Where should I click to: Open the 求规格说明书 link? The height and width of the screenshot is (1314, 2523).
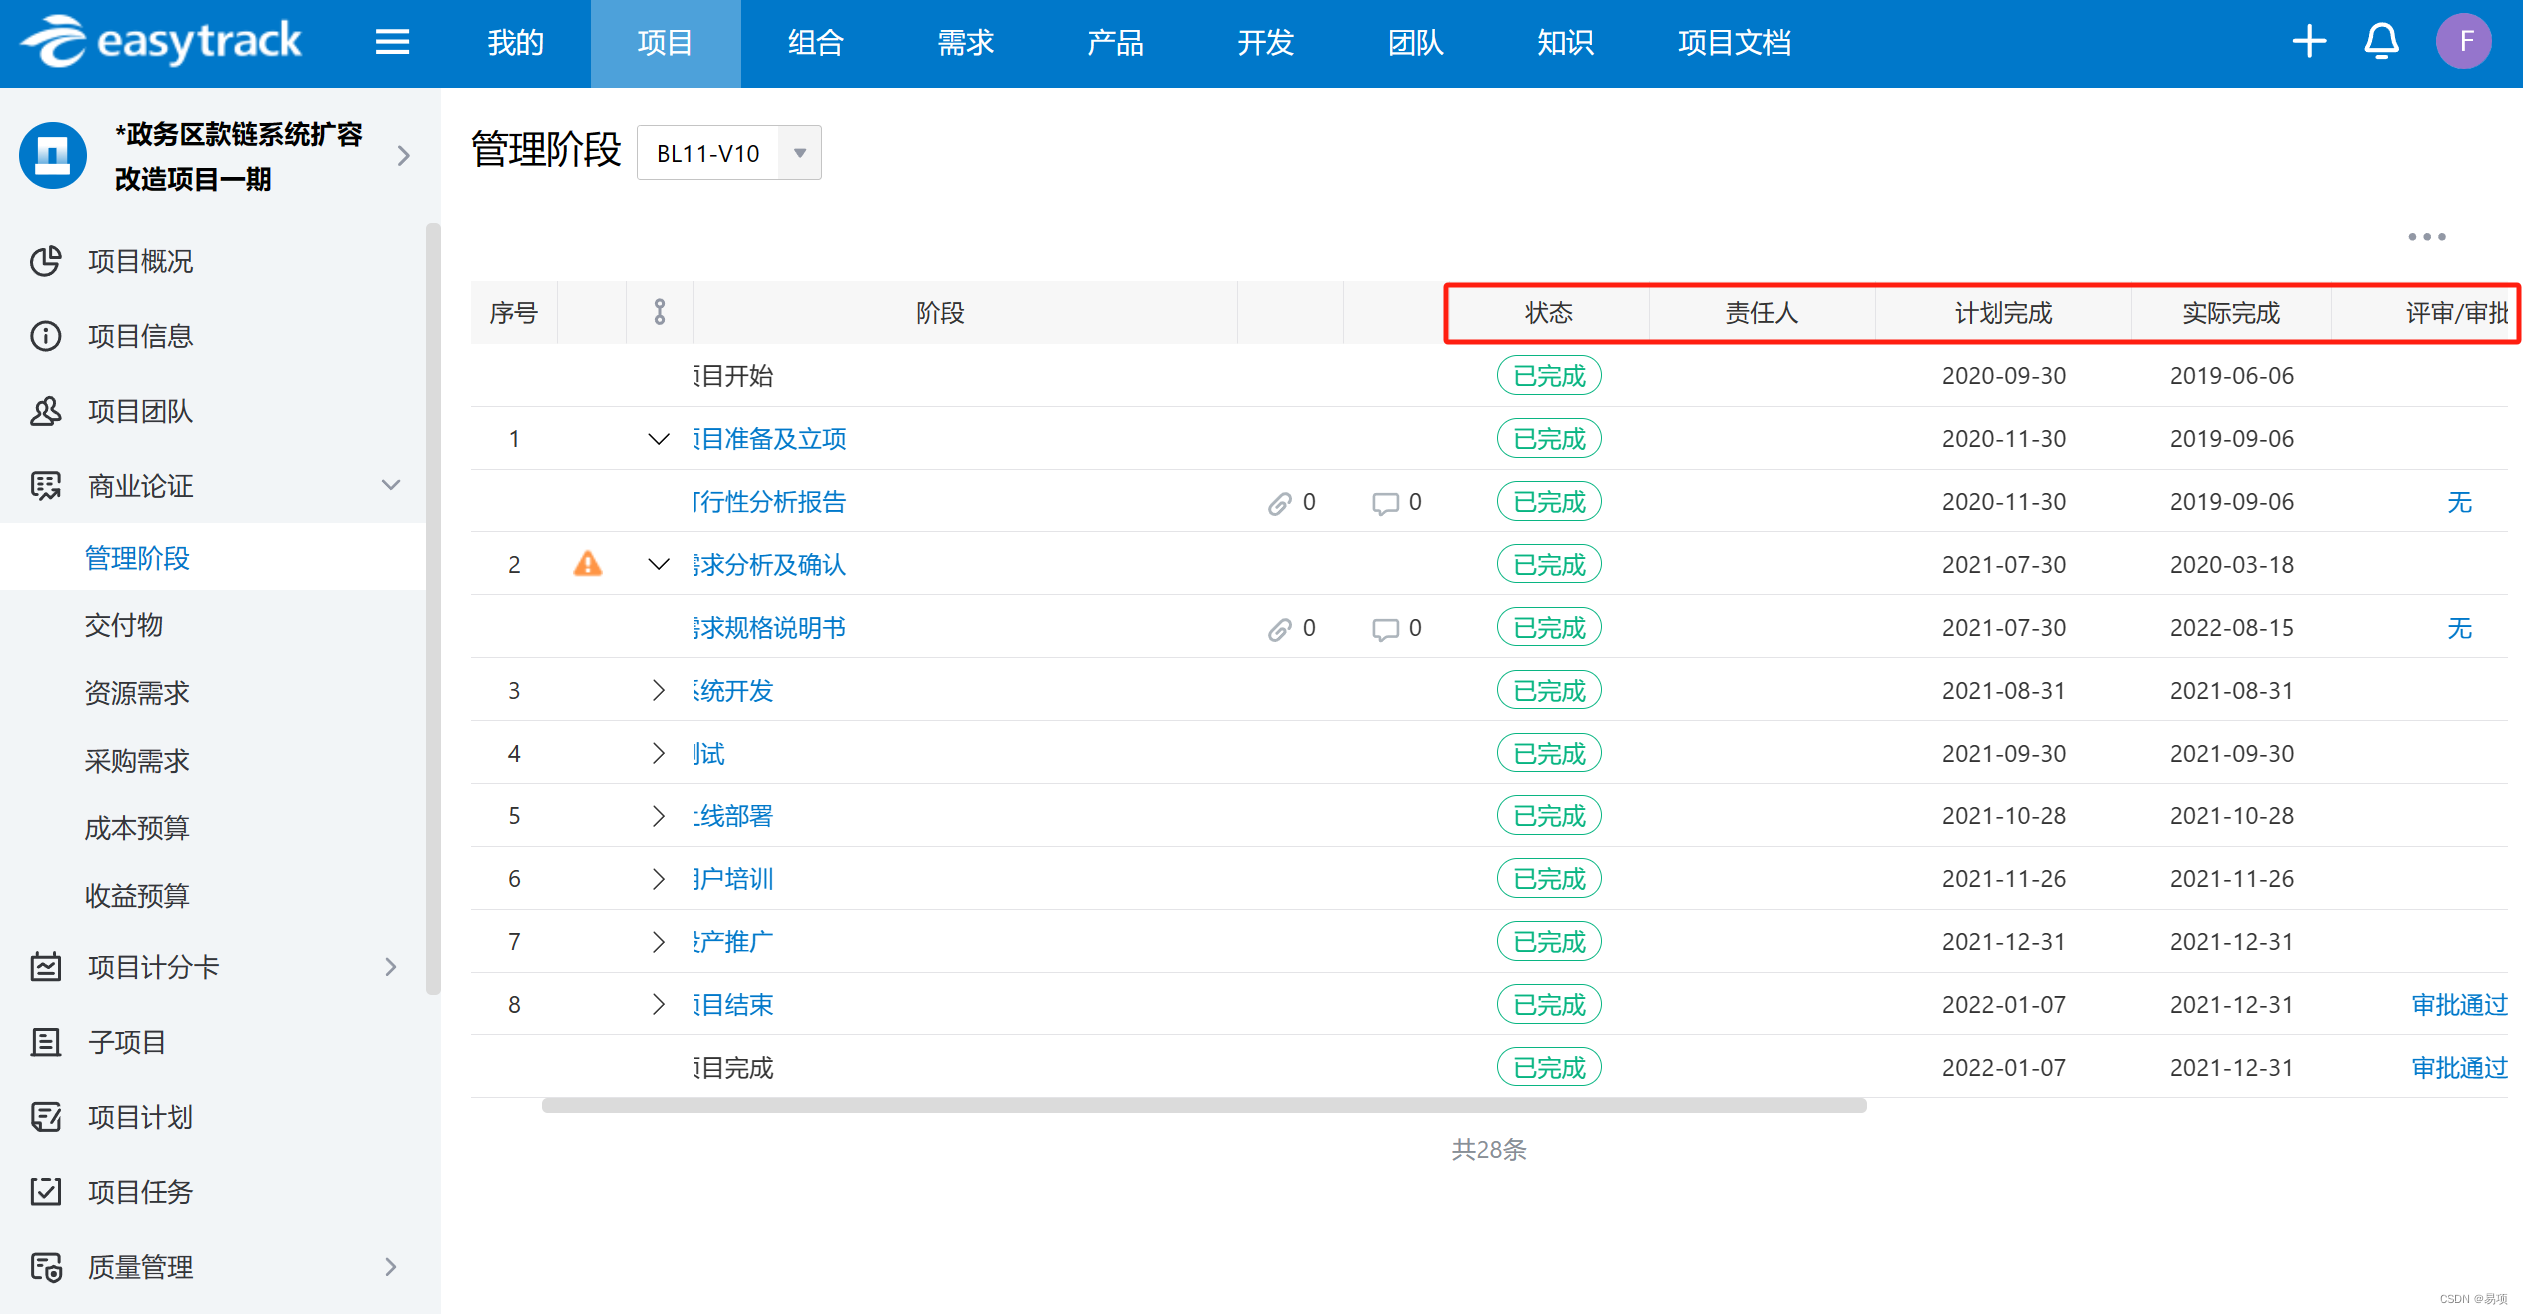tap(770, 628)
